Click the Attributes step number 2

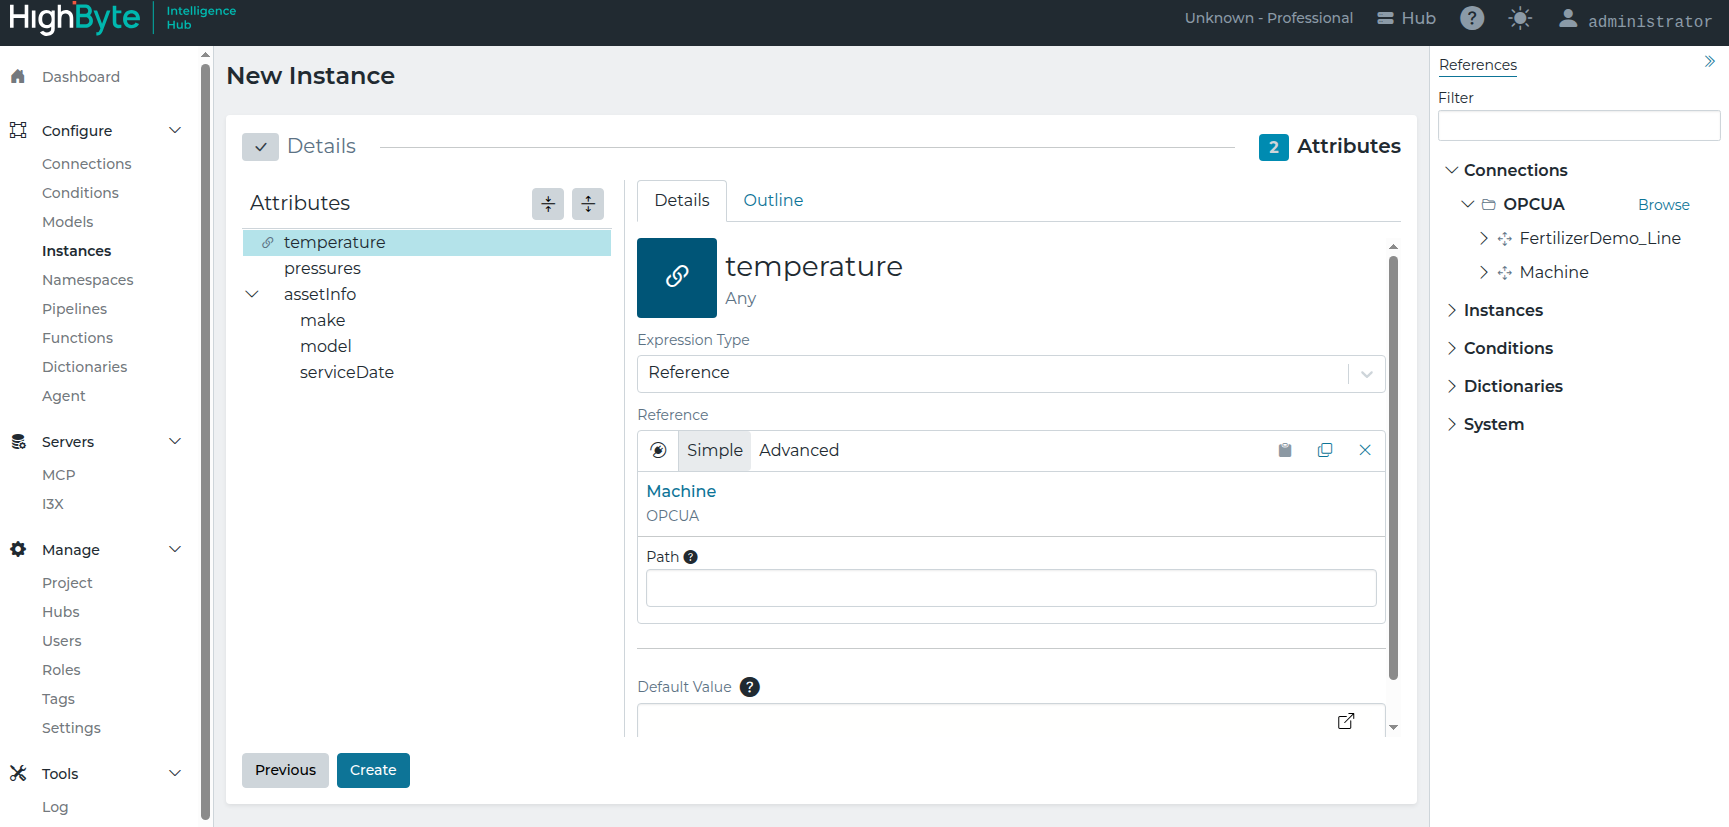pyautogui.click(x=1273, y=147)
